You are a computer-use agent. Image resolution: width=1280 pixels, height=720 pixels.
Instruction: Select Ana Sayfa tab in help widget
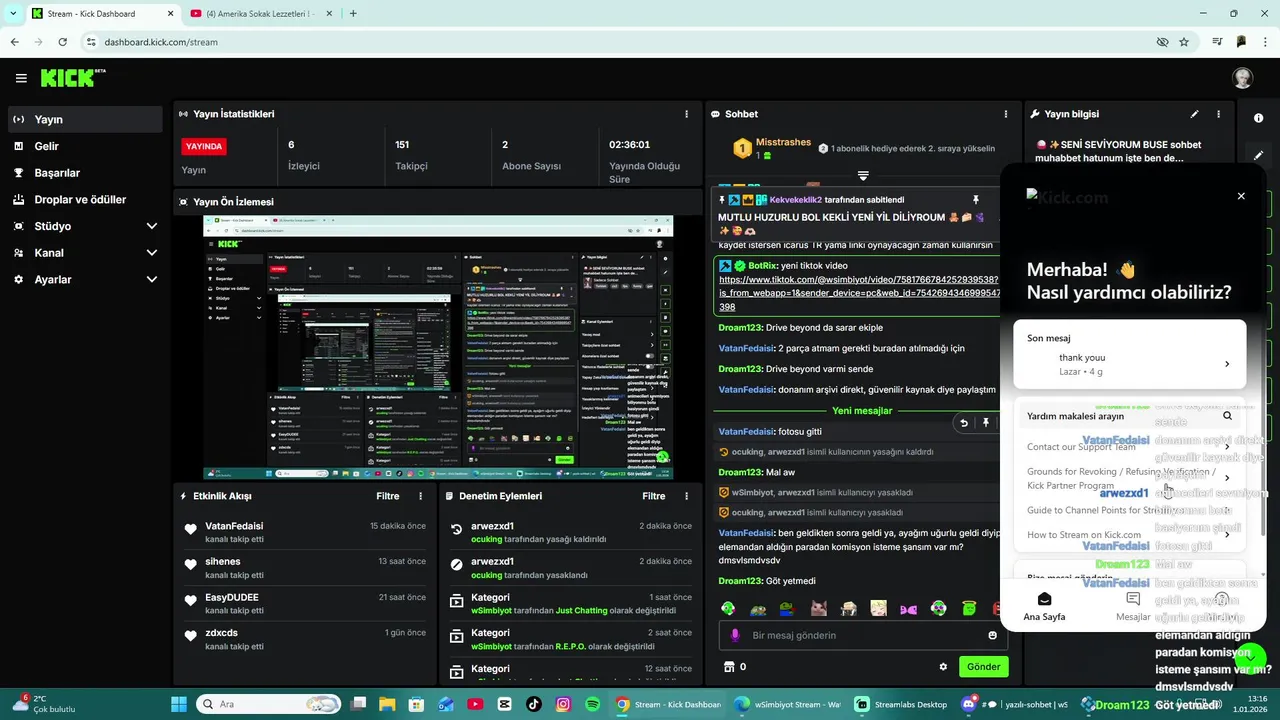tap(1044, 606)
